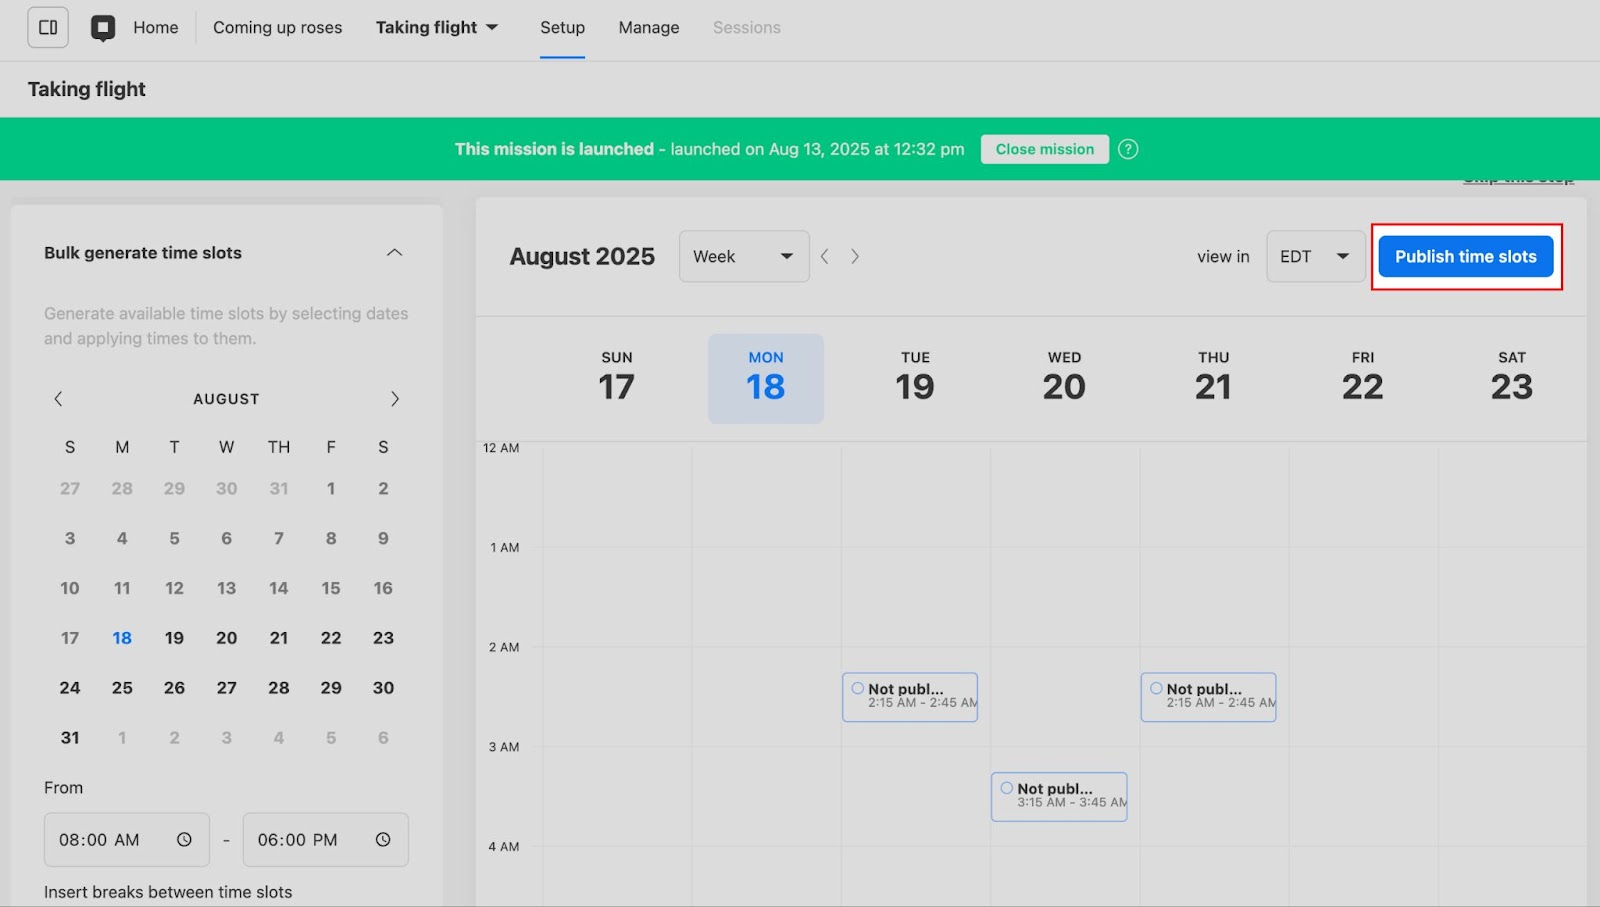Open the Week view dropdown
The height and width of the screenshot is (907, 1600).
743,257
